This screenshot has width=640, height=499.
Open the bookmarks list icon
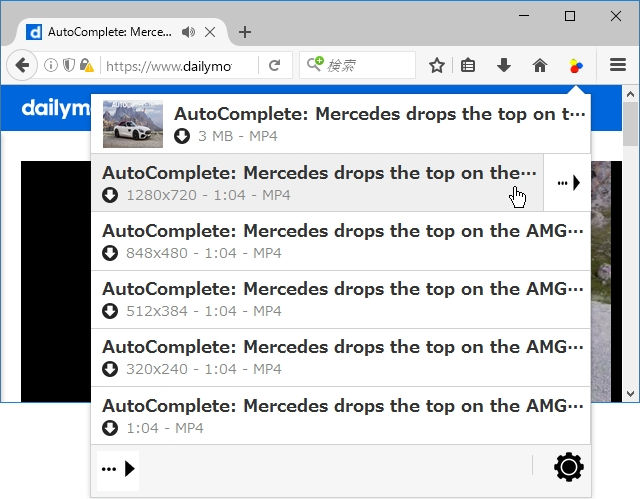pos(468,65)
